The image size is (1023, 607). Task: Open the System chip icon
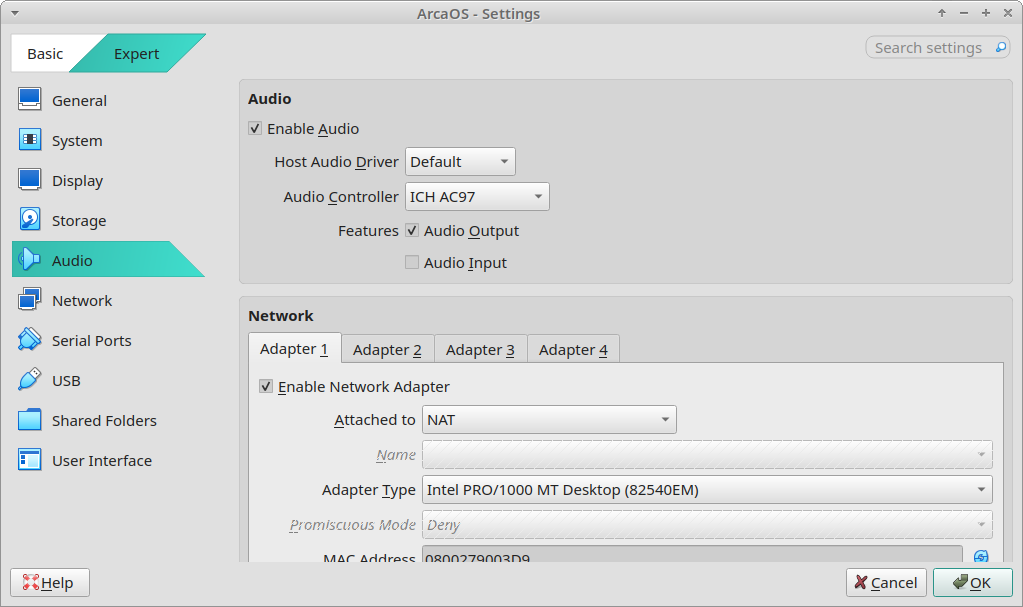point(29,140)
